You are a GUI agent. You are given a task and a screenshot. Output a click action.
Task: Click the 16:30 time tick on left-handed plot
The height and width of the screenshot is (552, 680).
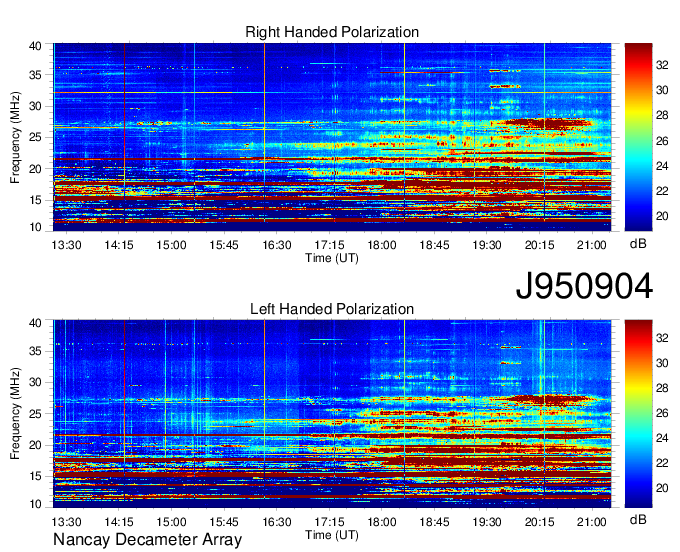[x=277, y=522]
